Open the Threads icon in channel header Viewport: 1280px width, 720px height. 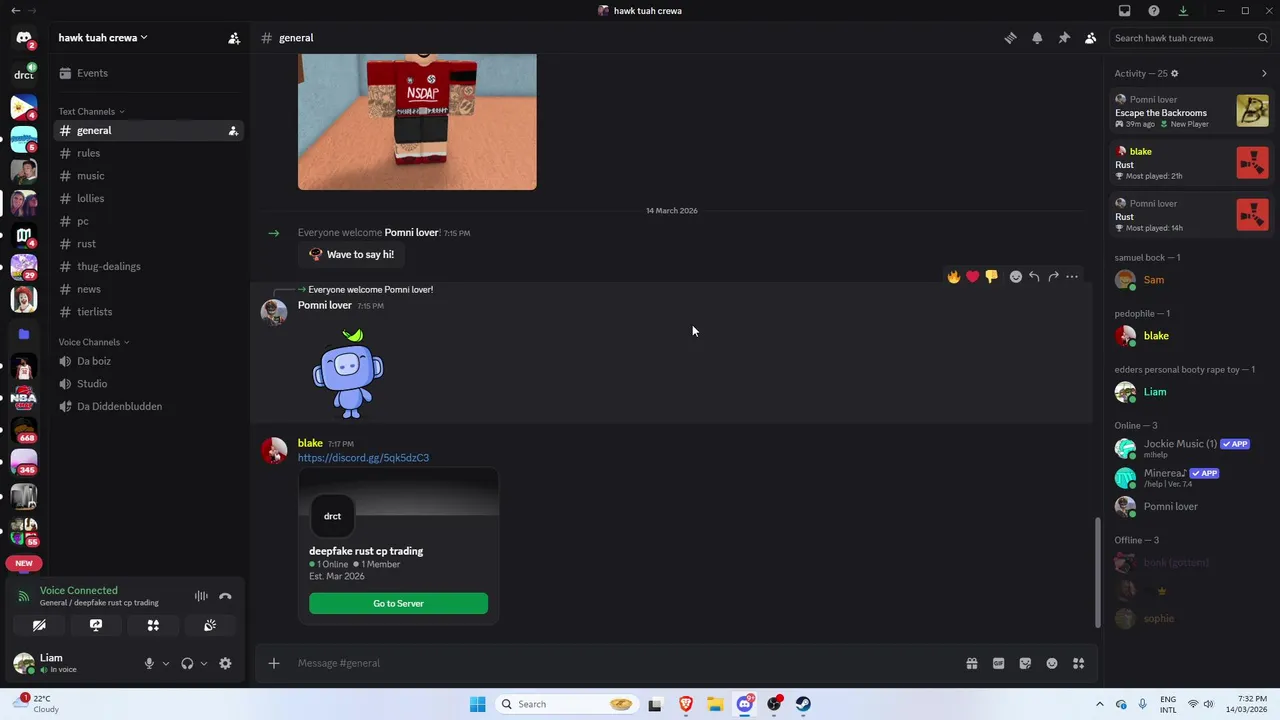[x=1010, y=38]
